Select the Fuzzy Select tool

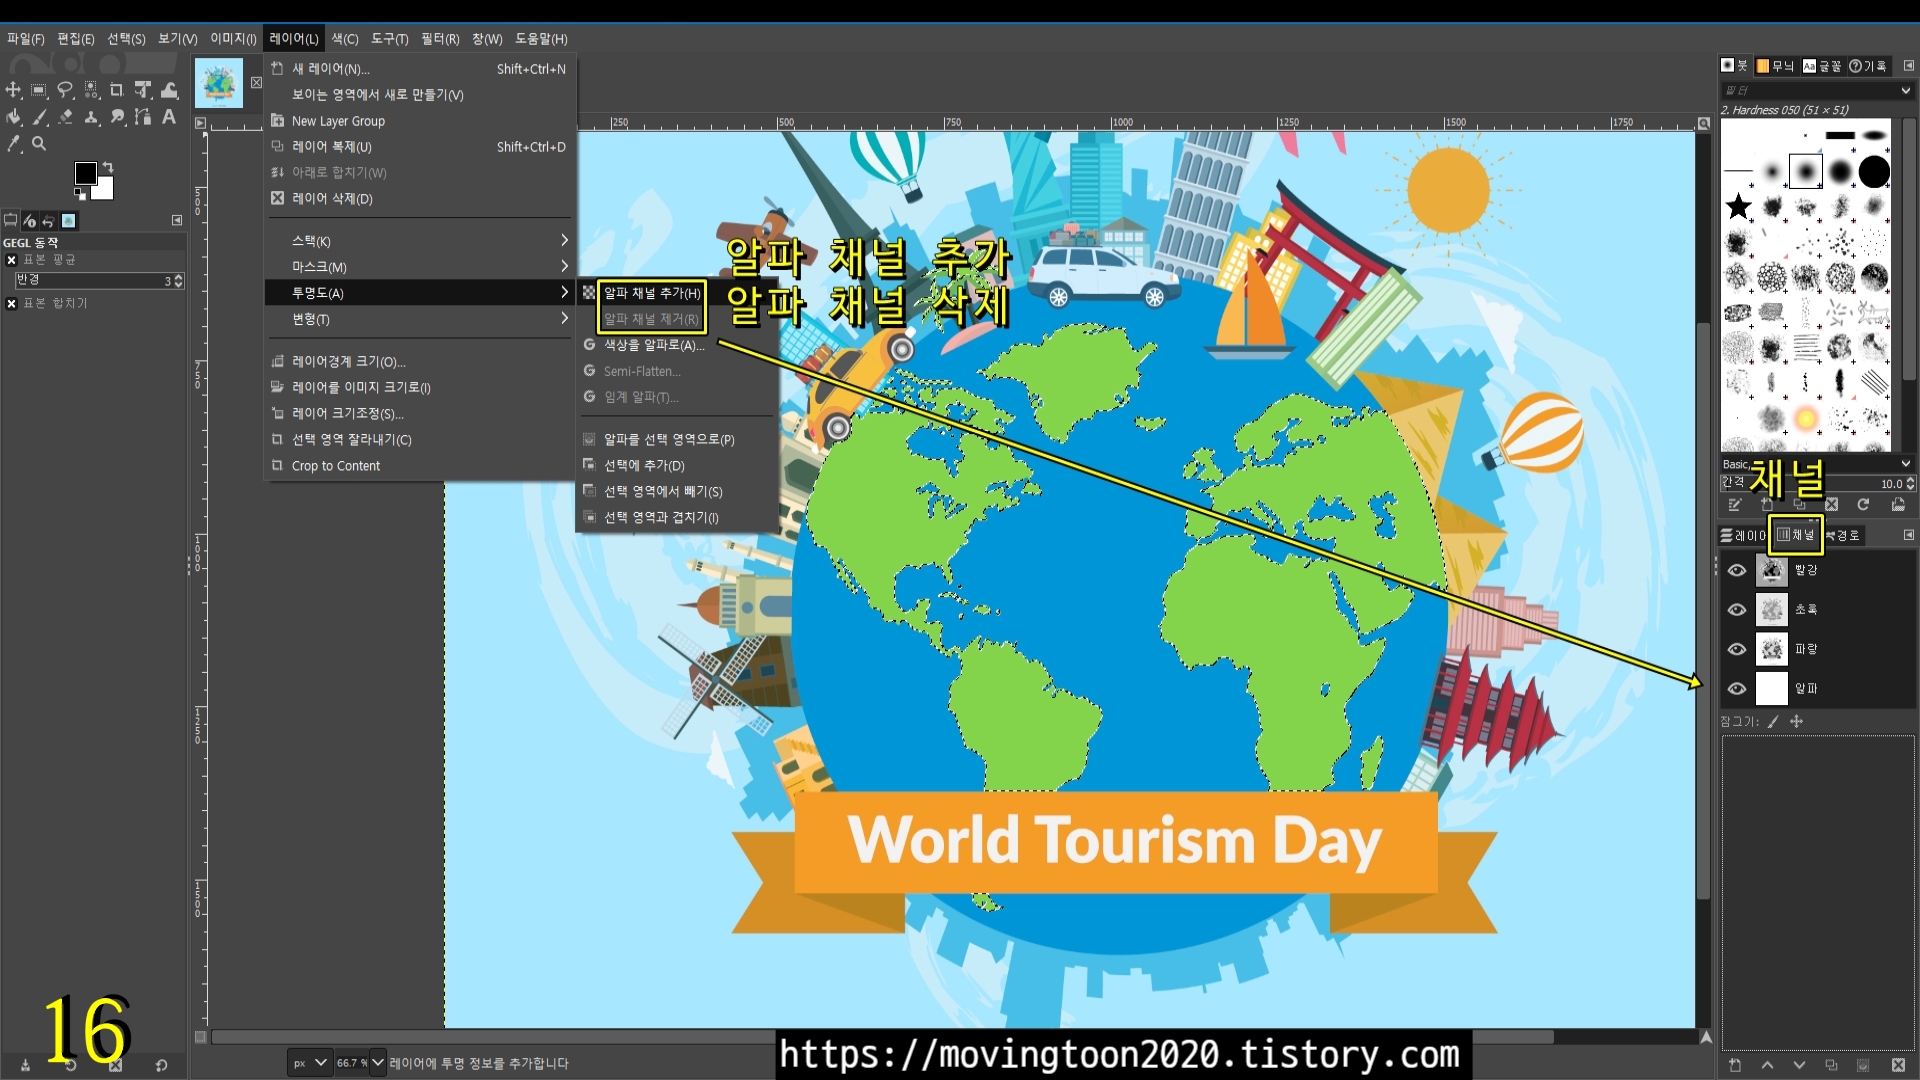(91, 89)
